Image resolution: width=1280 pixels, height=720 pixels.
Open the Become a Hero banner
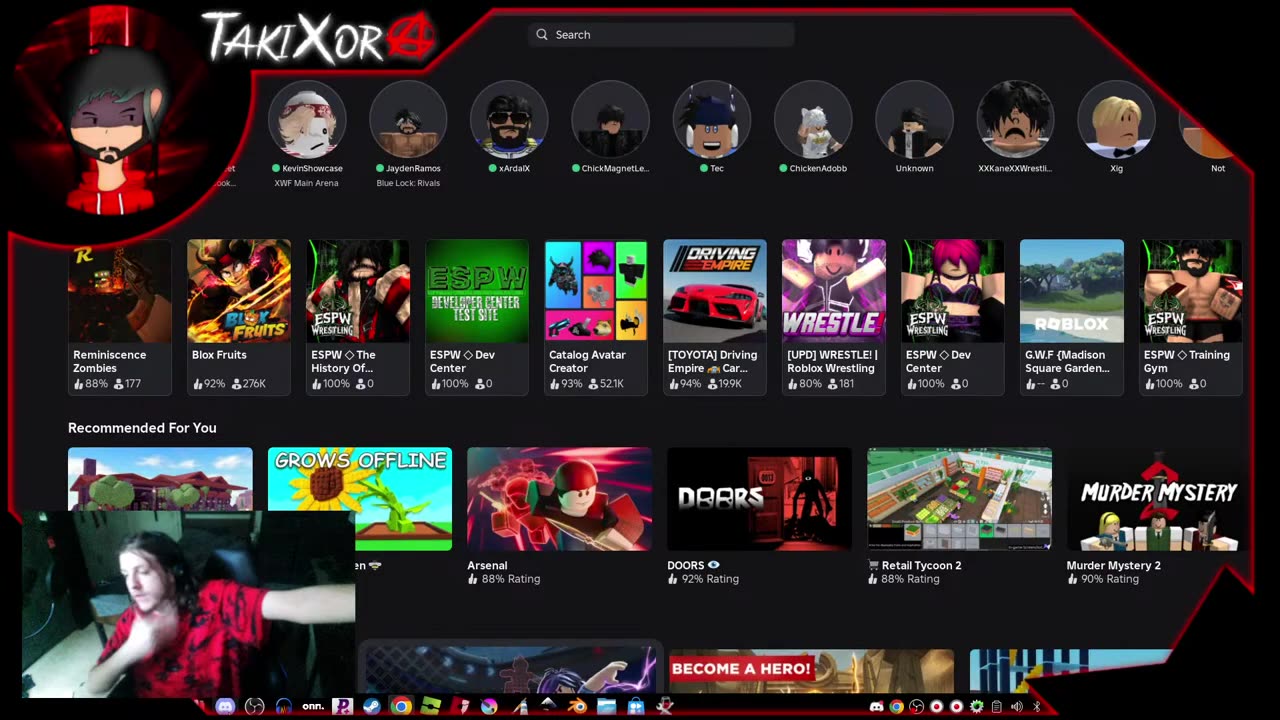click(811, 671)
